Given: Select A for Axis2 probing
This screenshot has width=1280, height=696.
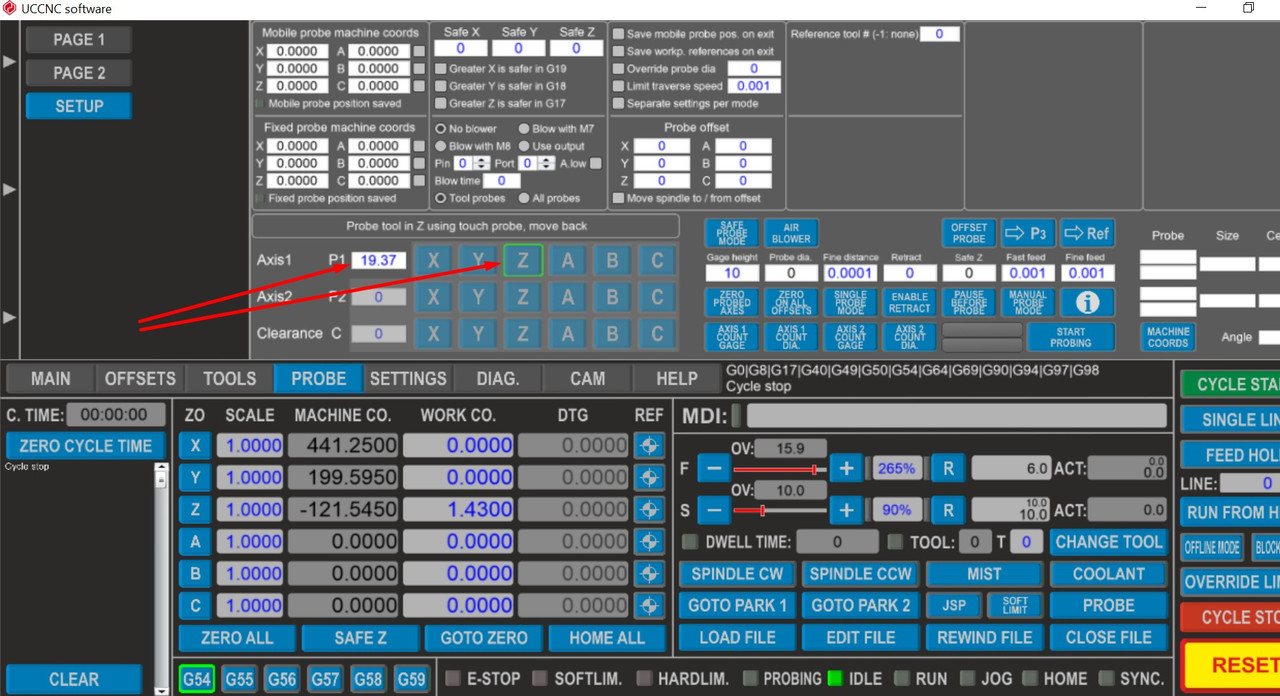Looking at the screenshot, I should coord(568,297).
